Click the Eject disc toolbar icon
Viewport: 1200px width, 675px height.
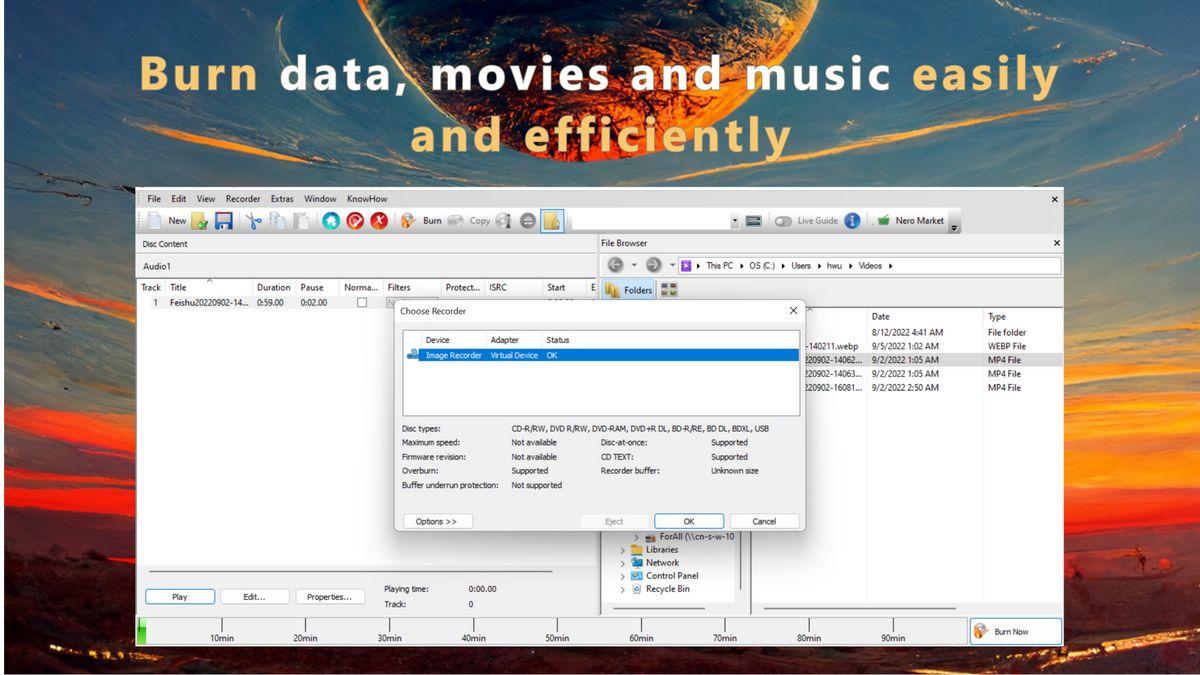pyautogui.click(x=528, y=221)
